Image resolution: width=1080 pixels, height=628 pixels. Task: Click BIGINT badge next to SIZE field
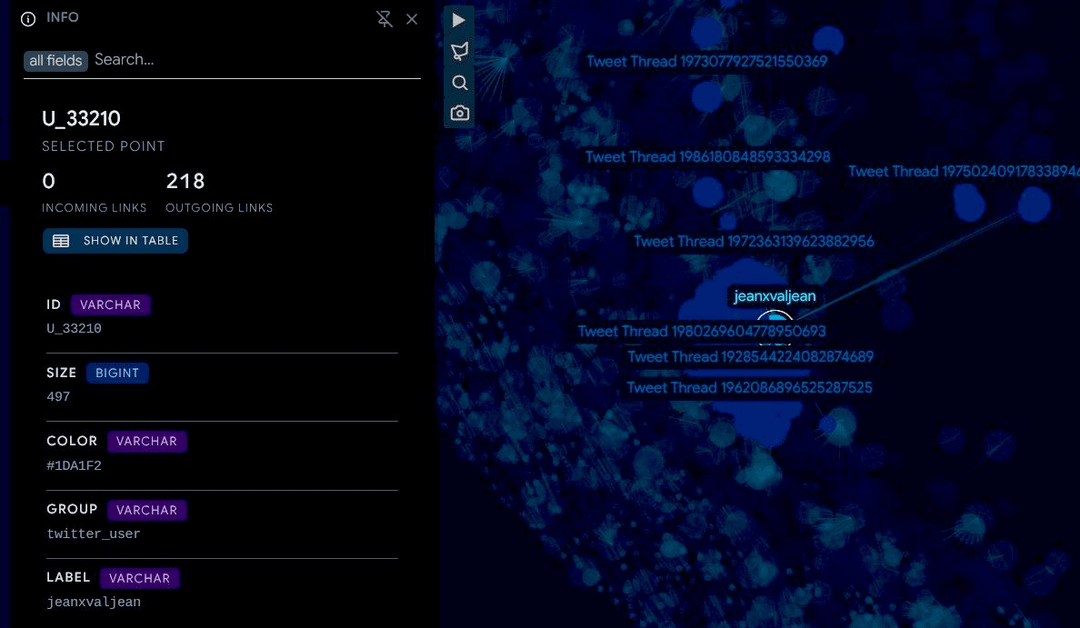pyautogui.click(x=117, y=373)
